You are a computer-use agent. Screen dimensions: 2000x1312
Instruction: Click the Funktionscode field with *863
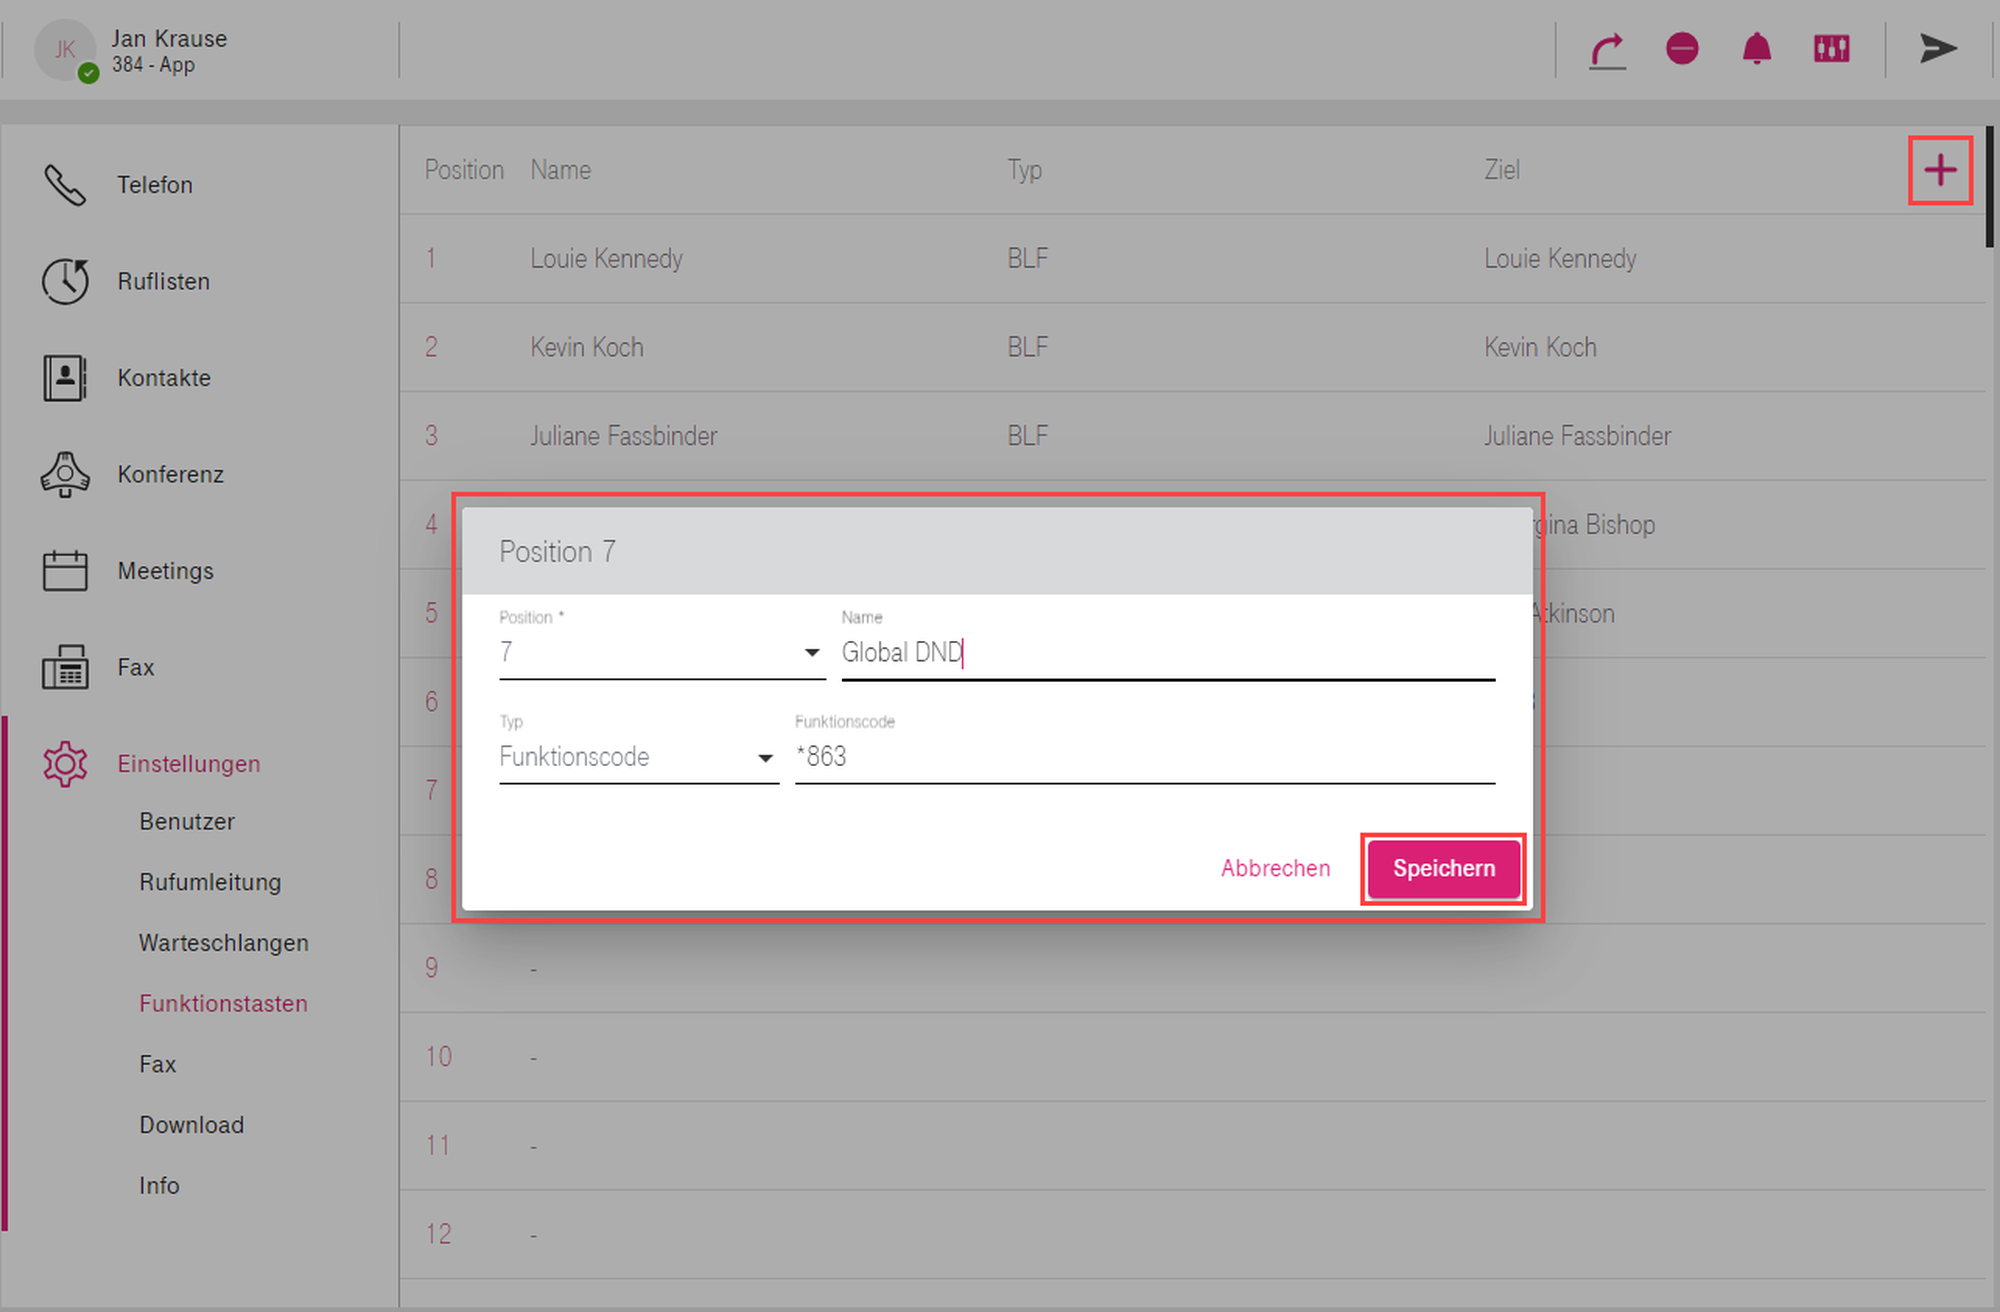(x=1144, y=757)
